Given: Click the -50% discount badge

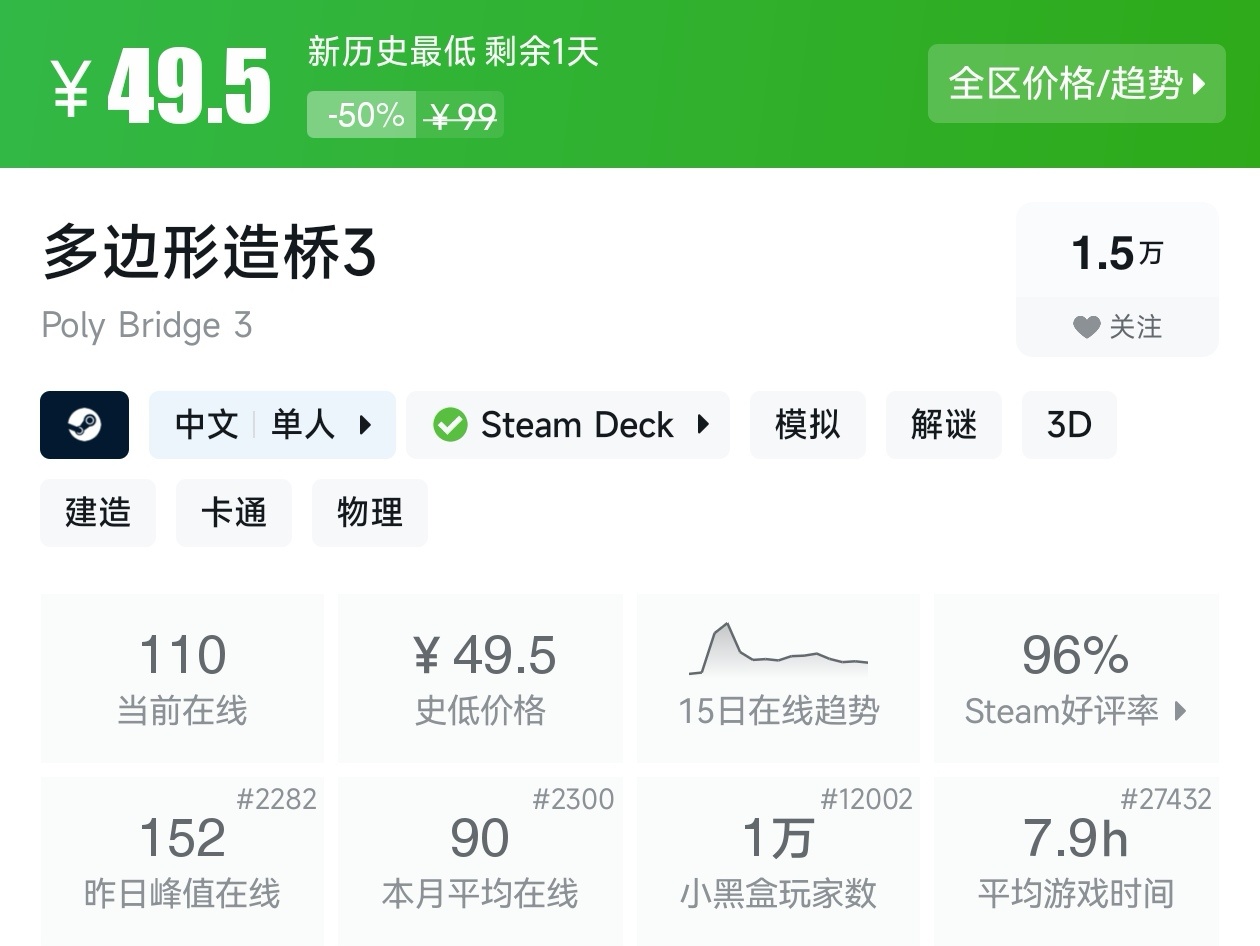Looking at the screenshot, I should pos(363,115).
